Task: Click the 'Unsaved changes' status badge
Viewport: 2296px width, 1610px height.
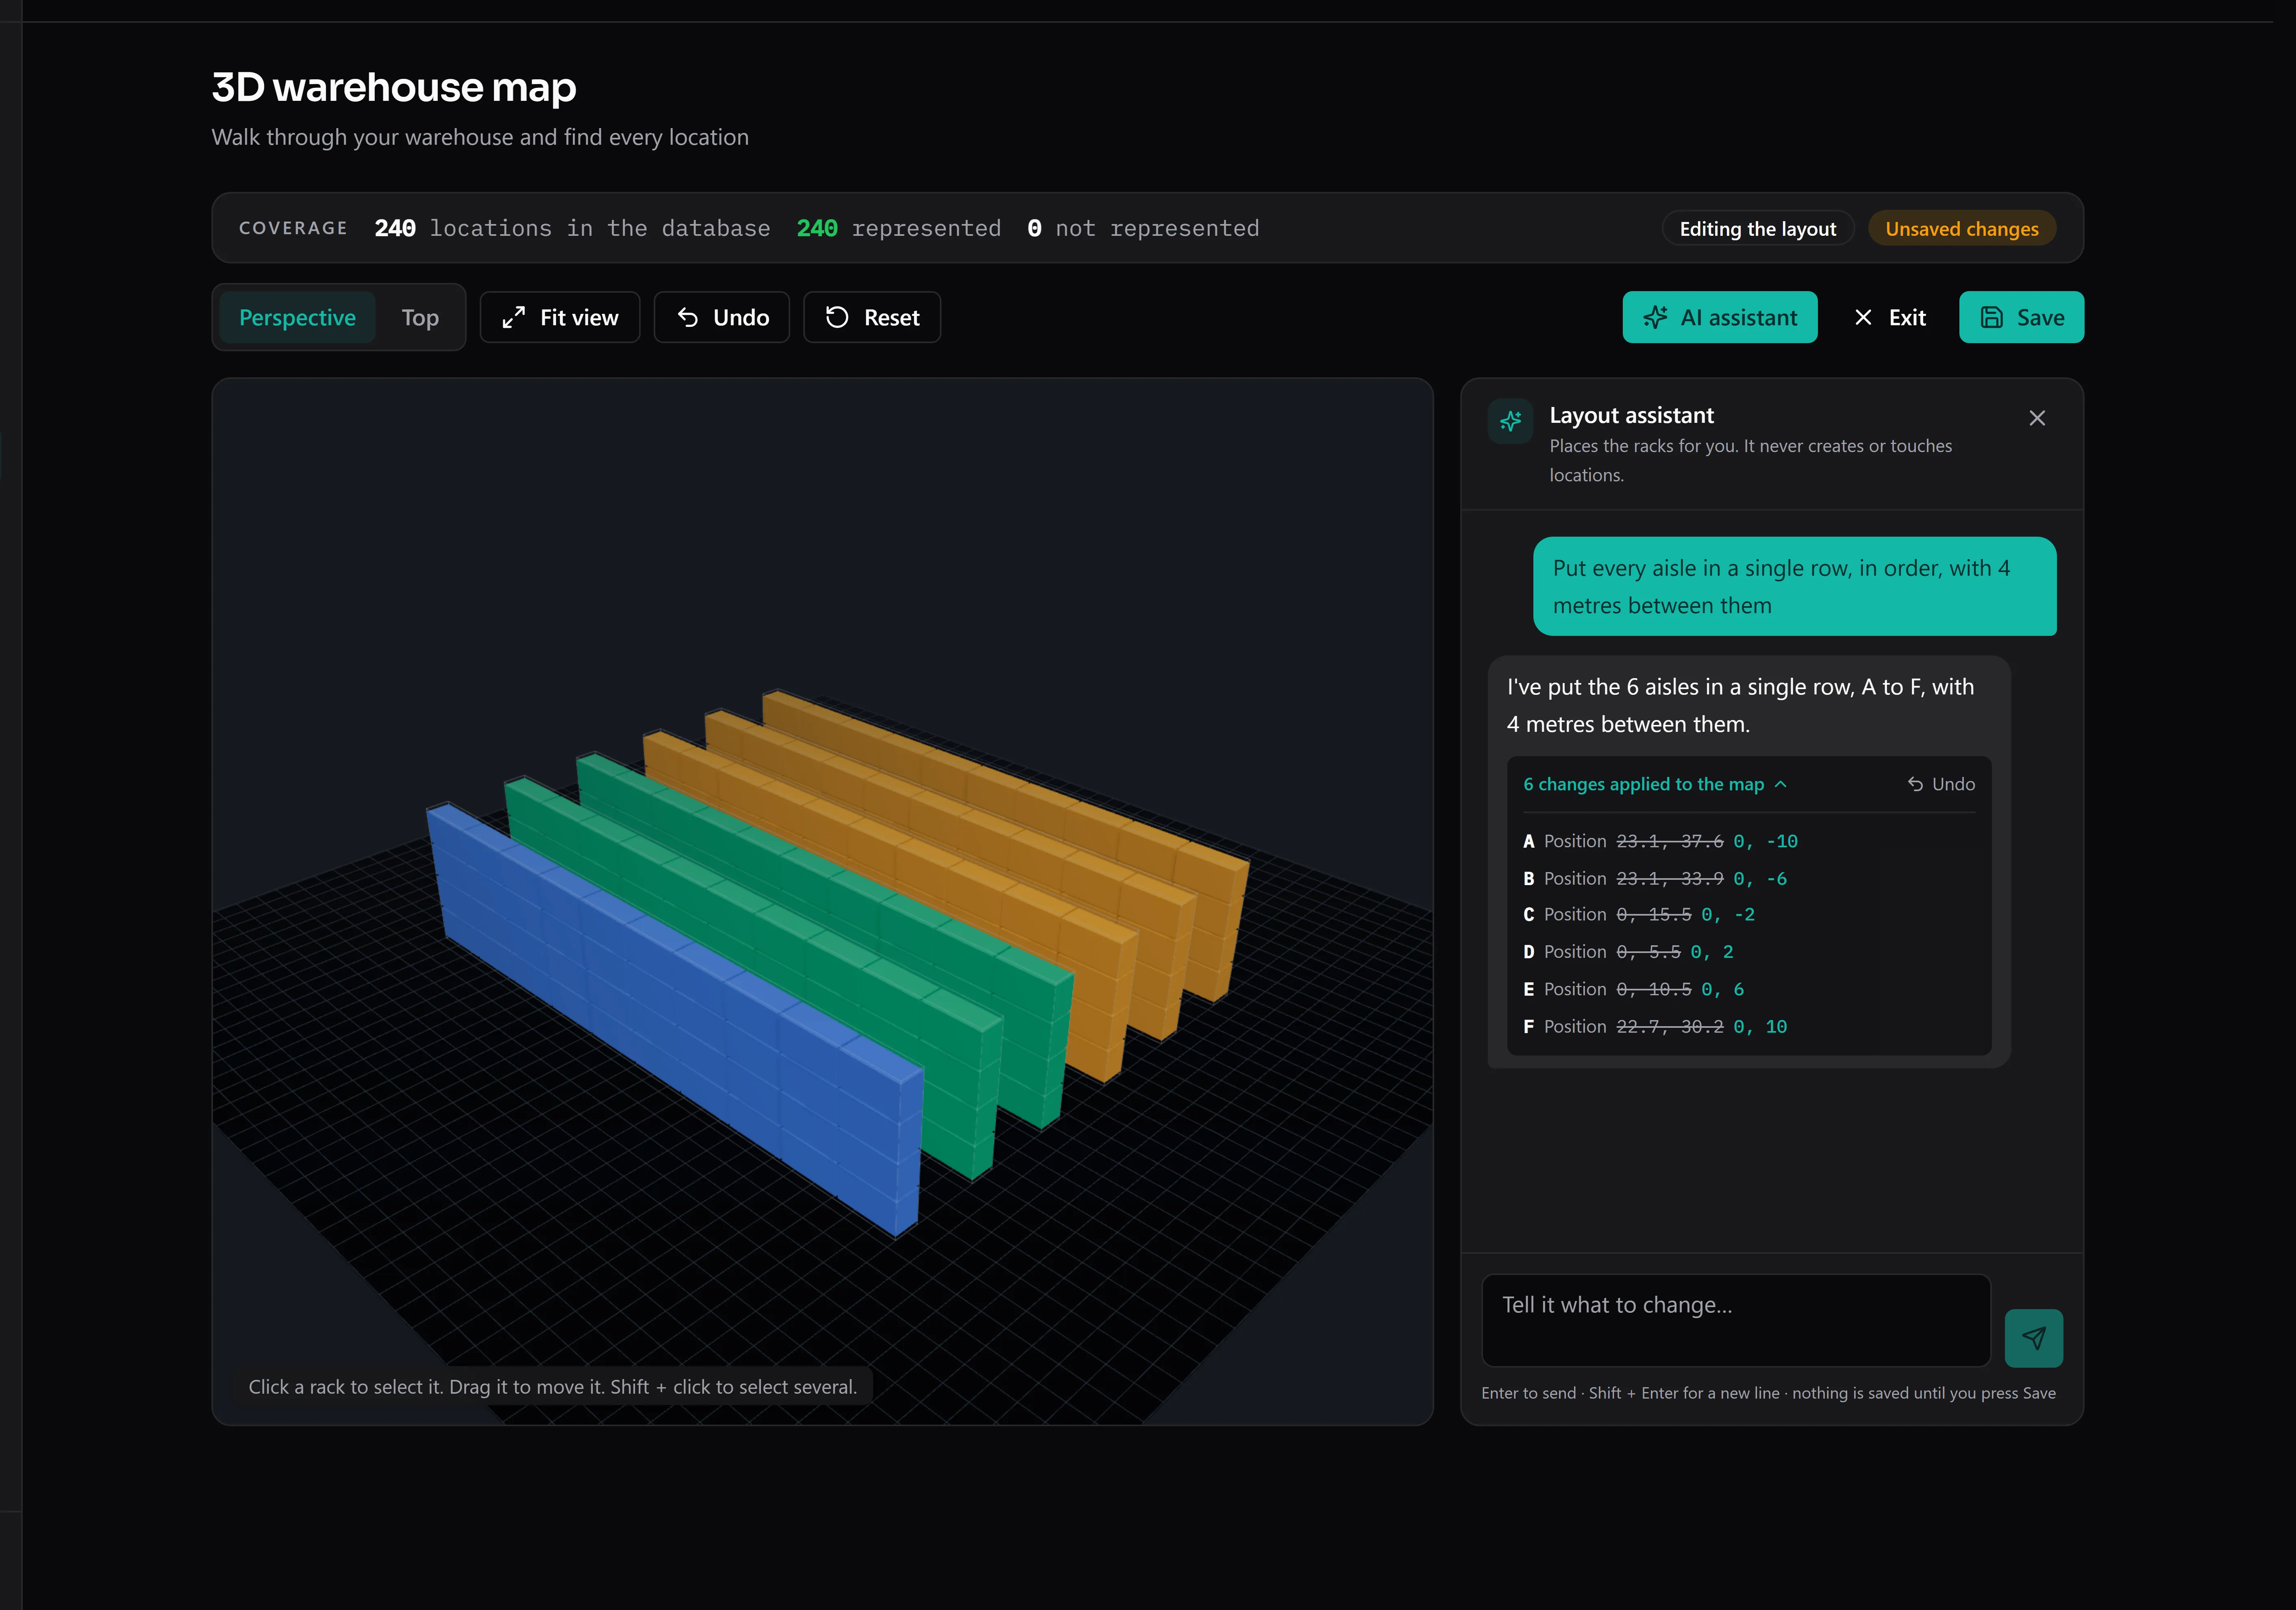Action: pos(1962,229)
